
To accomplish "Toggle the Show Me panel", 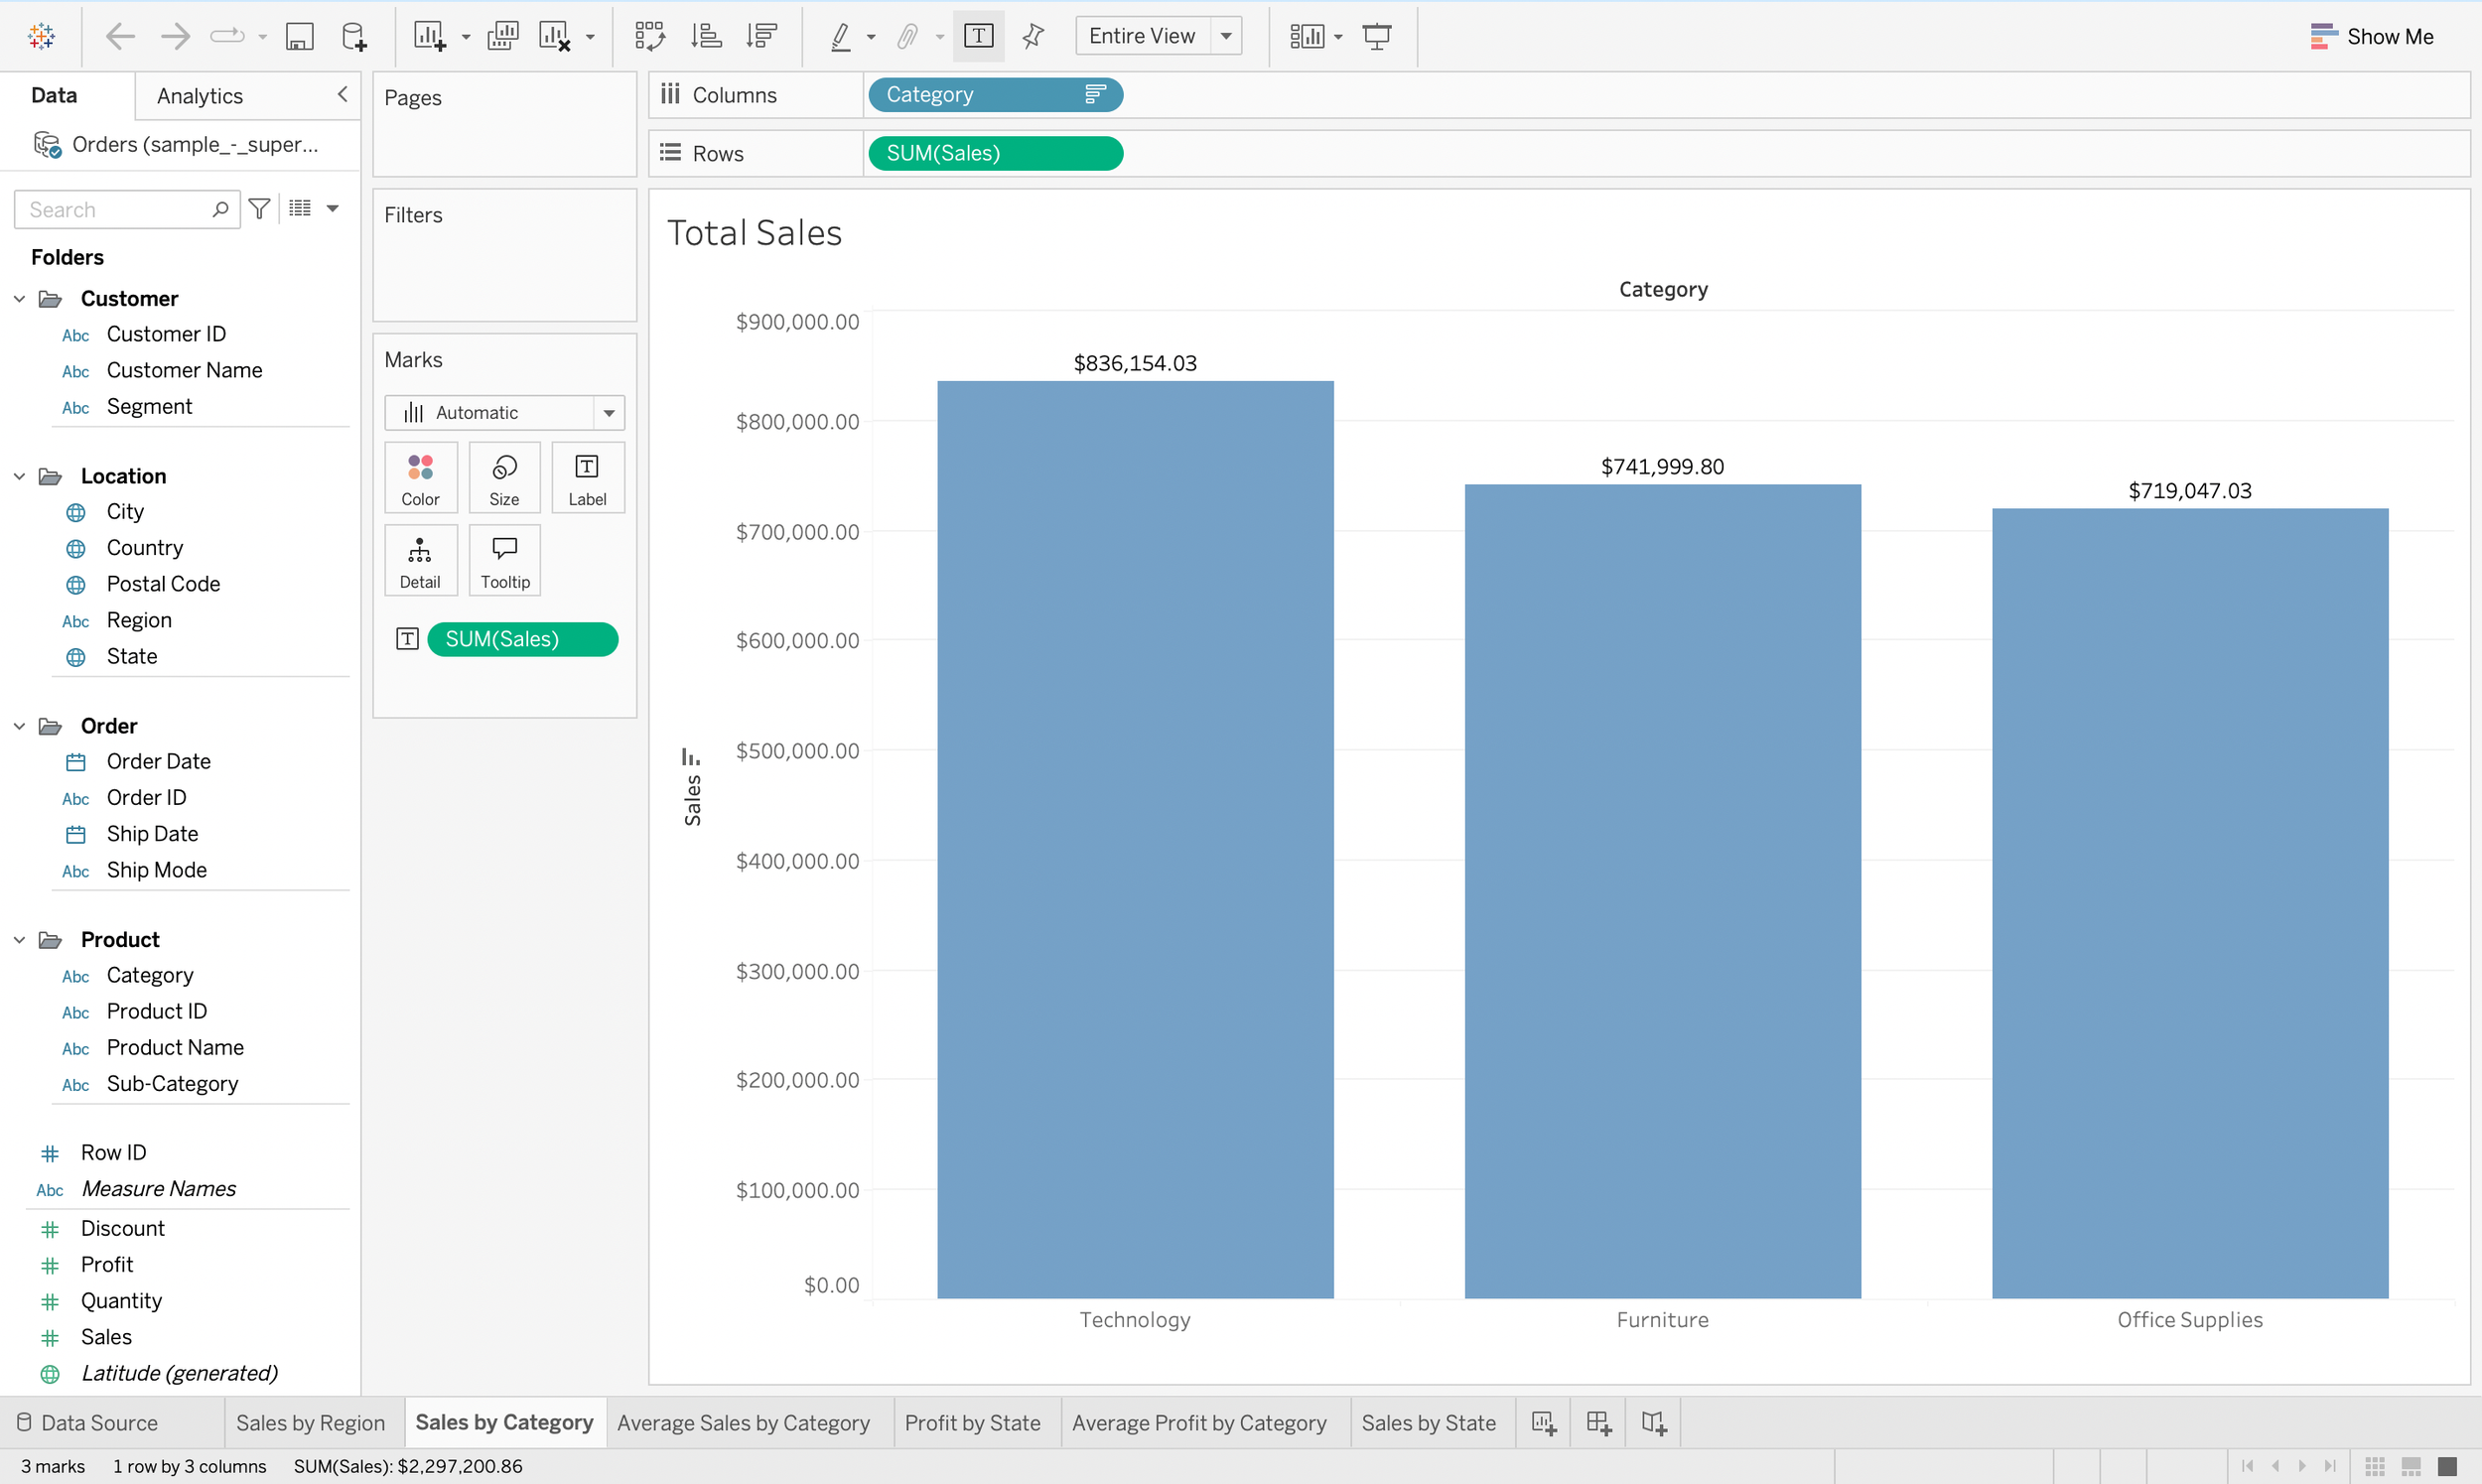I will (2372, 37).
